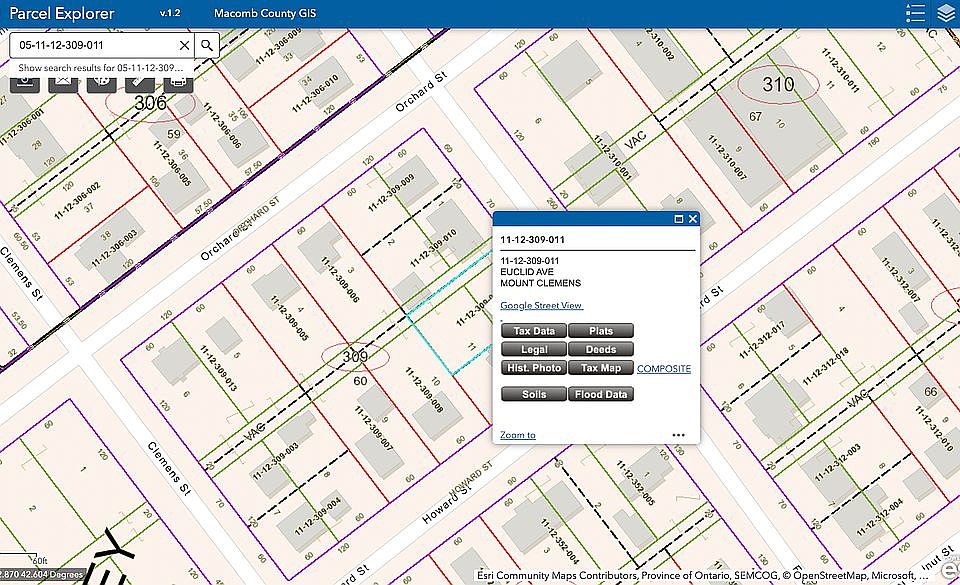The image size is (960, 585).
Task: Open the legend list icon in header
Action: click(915, 13)
